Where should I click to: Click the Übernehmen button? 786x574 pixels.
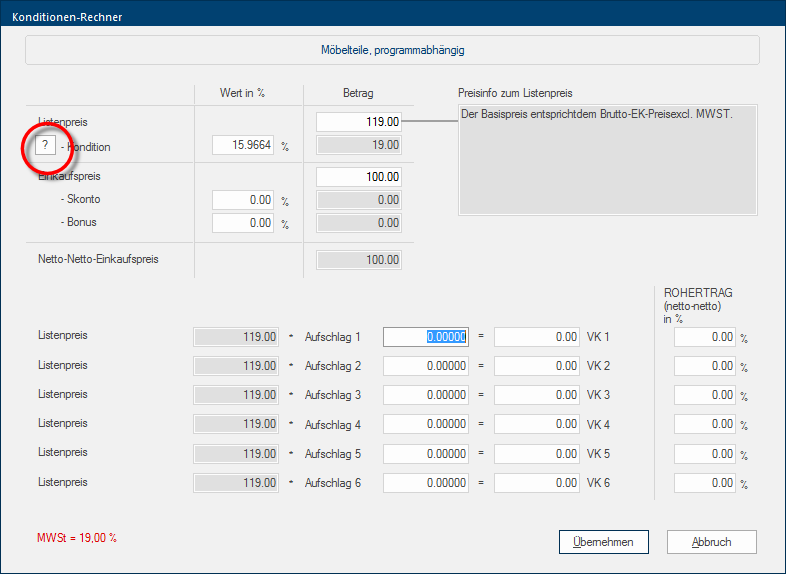[x=603, y=542]
